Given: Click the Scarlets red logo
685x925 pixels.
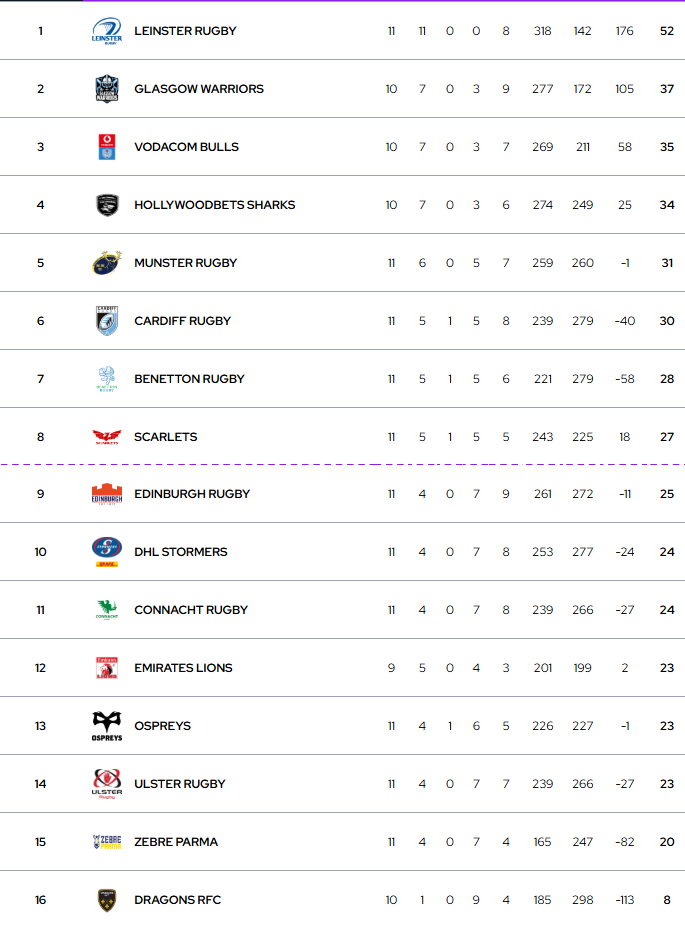Looking at the screenshot, I should point(107,437).
